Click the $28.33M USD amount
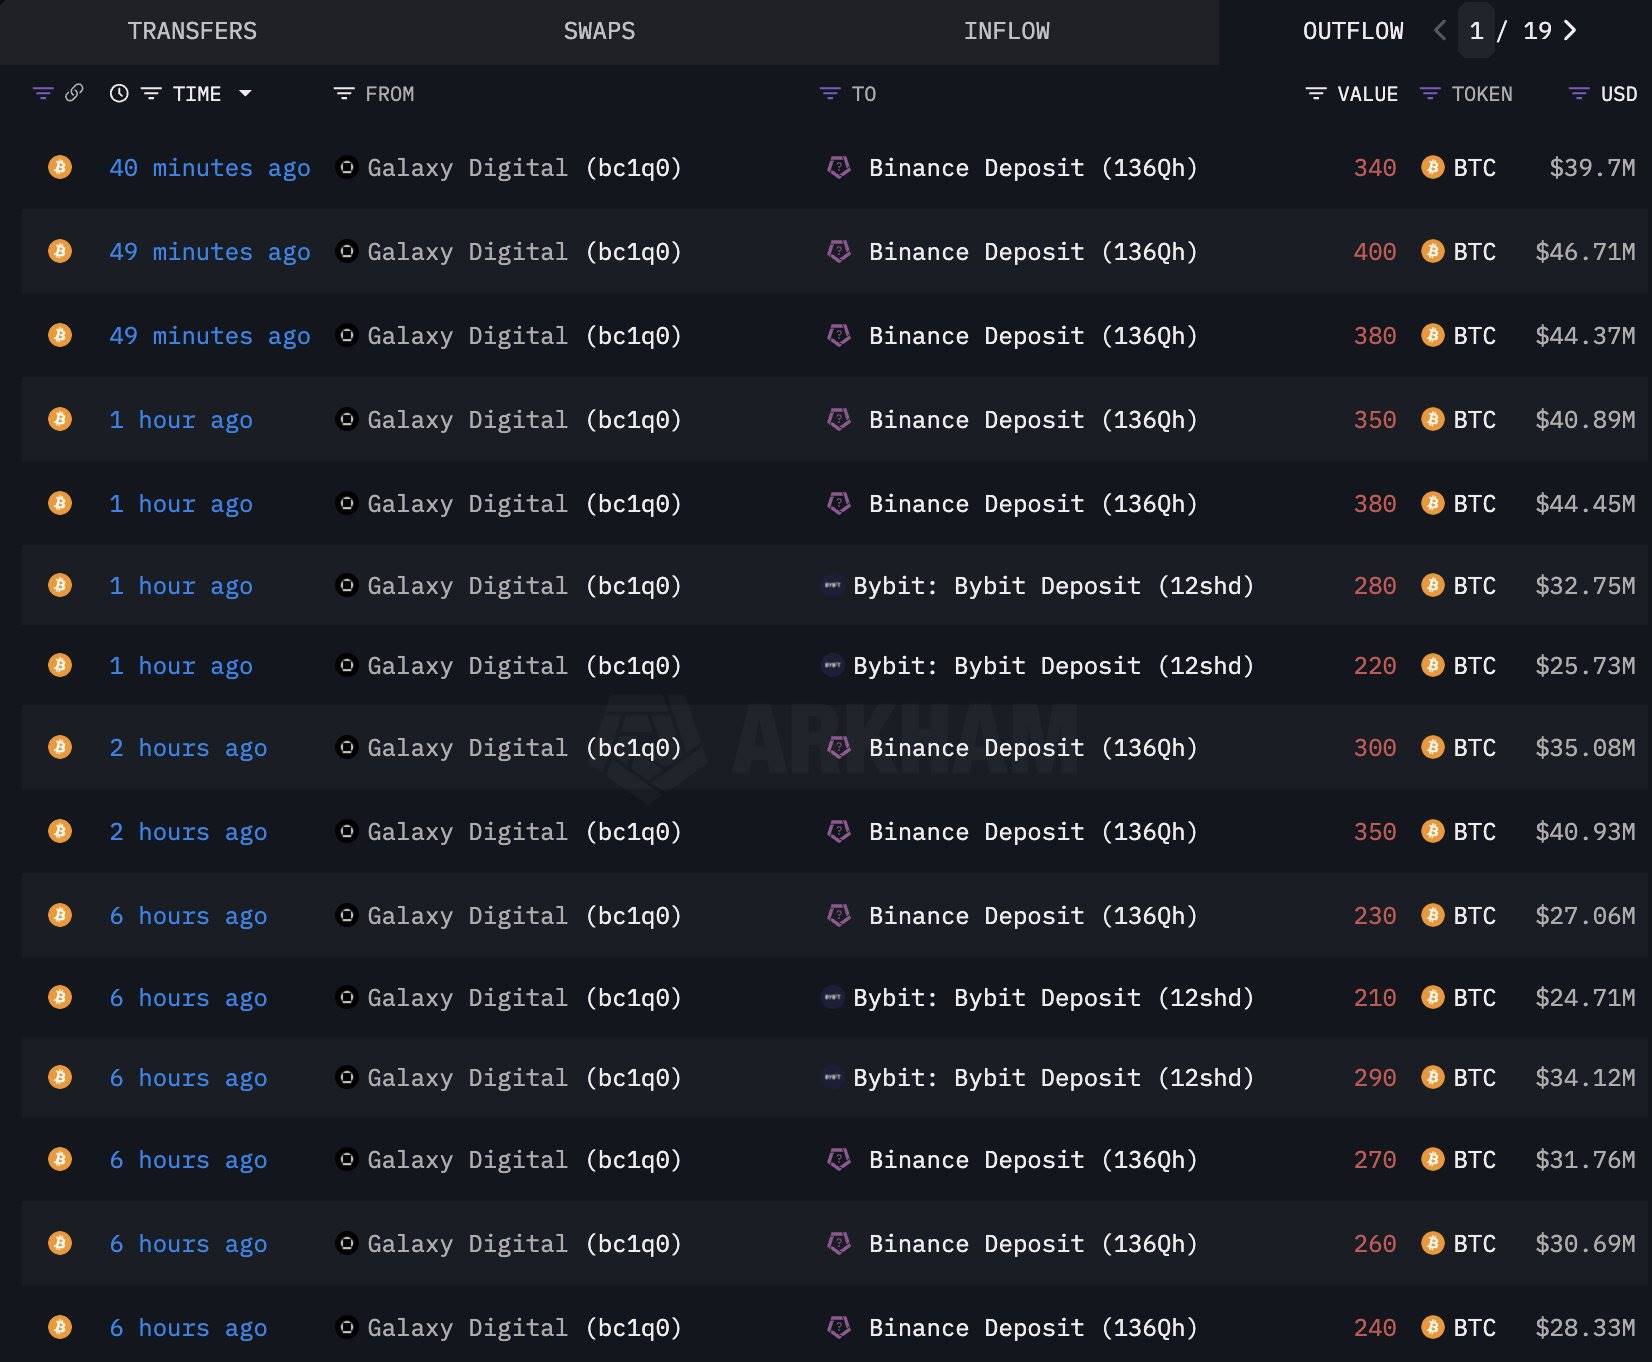 click(x=1585, y=1328)
